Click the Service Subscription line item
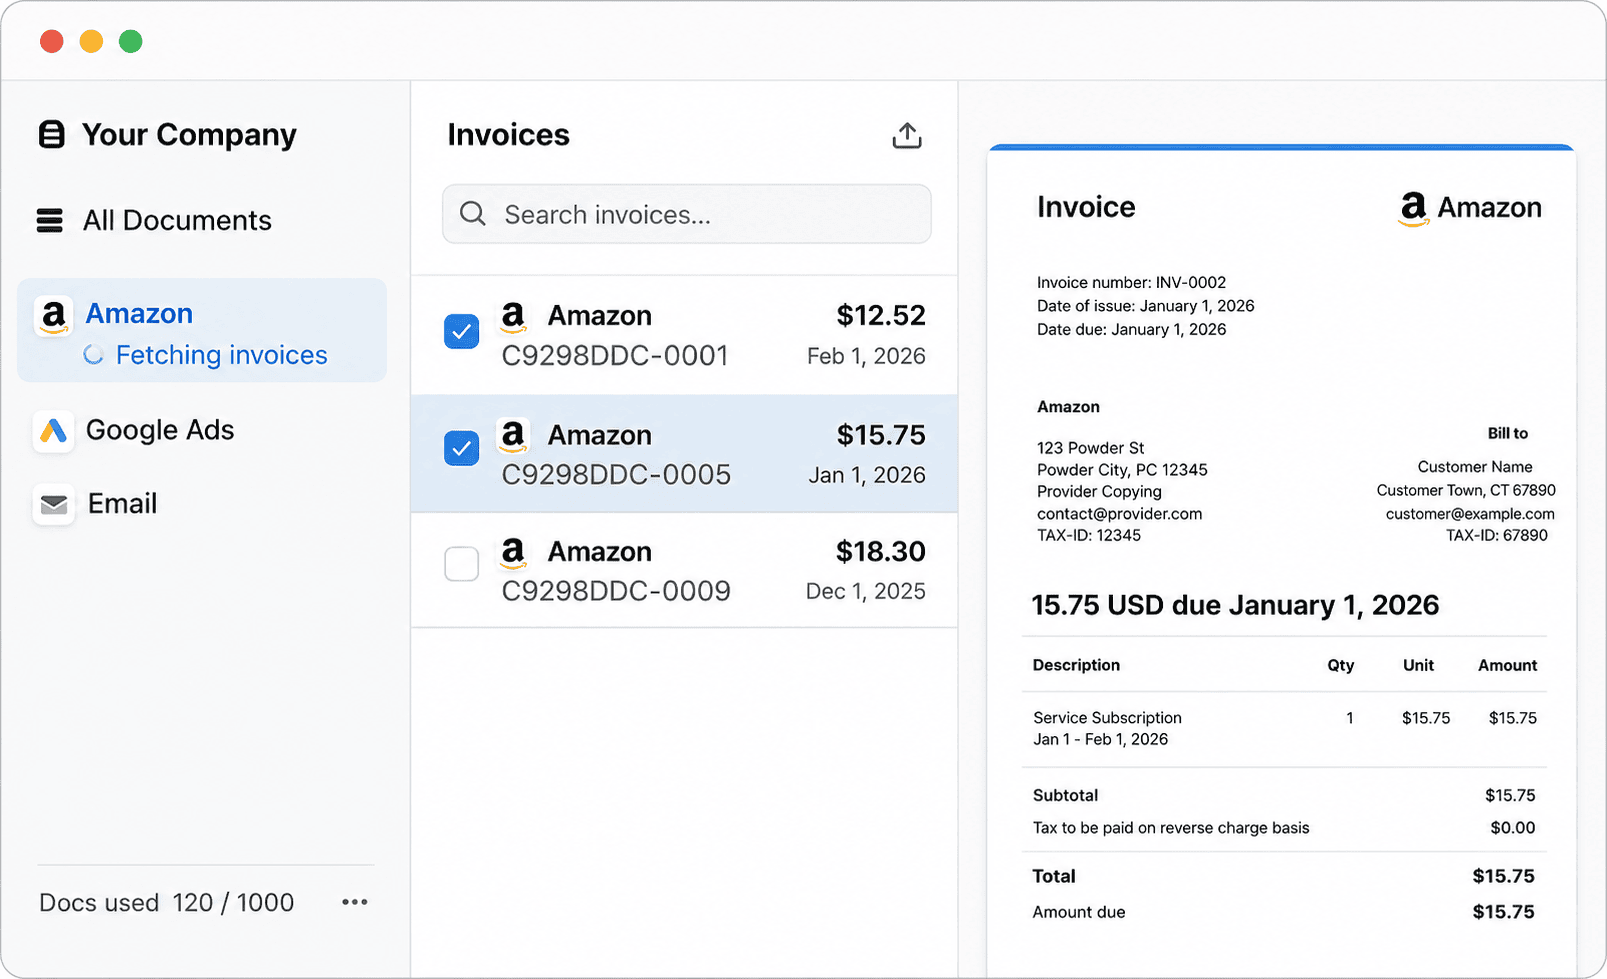 click(x=1107, y=718)
